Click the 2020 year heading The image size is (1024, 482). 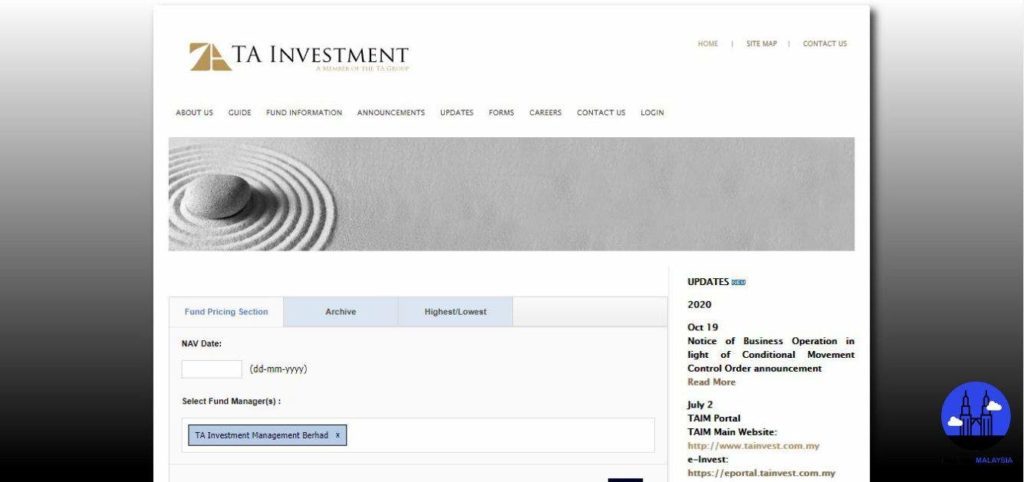[x=699, y=304]
